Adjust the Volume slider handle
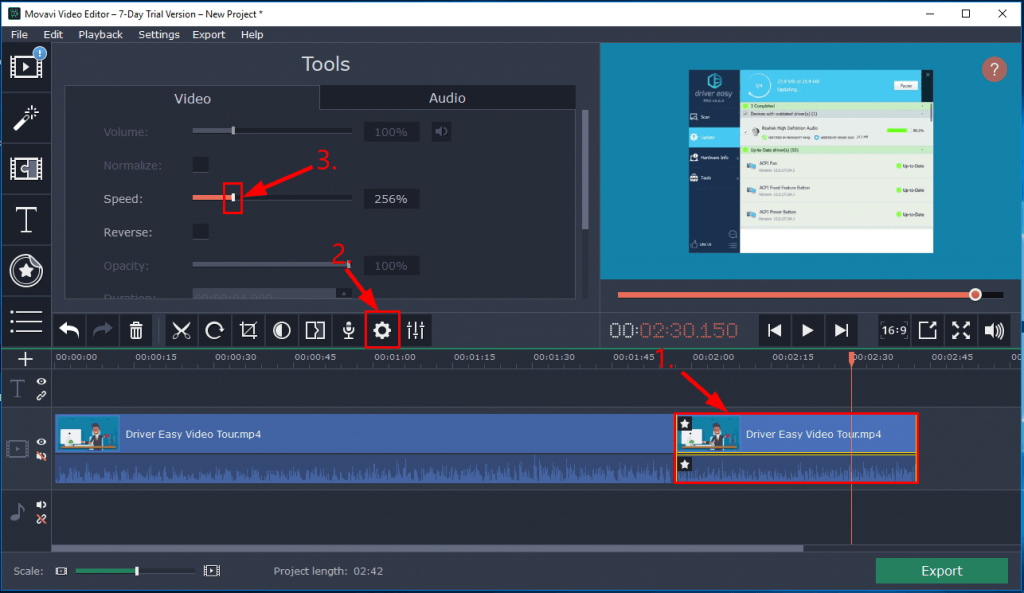The width and height of the screenshot is (1024, 593). click(x=233, y=131)
